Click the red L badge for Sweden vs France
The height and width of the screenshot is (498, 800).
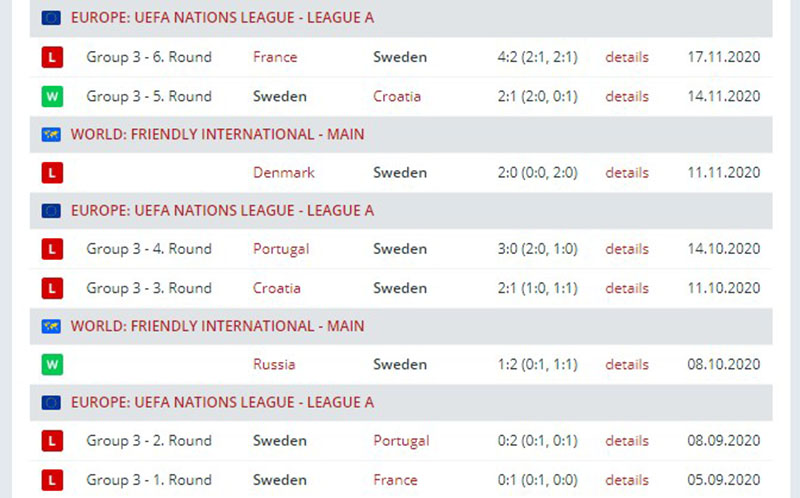(x=51, y=480)
